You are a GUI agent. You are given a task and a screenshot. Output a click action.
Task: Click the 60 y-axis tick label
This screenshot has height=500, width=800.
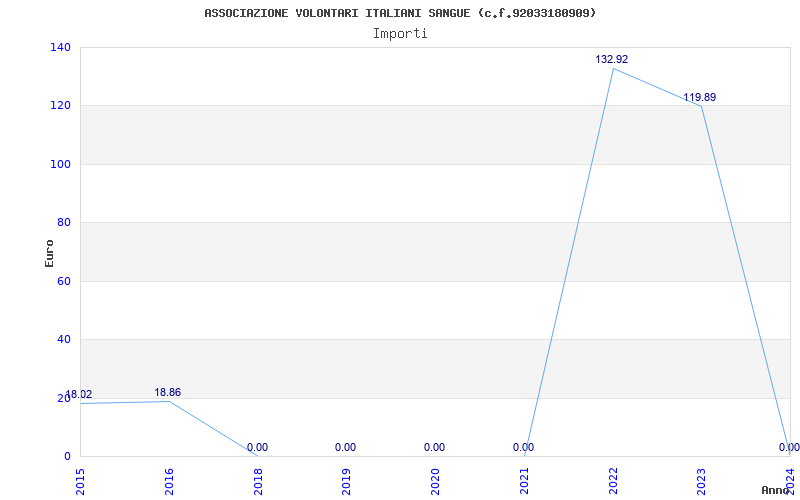tap(64, 281)
